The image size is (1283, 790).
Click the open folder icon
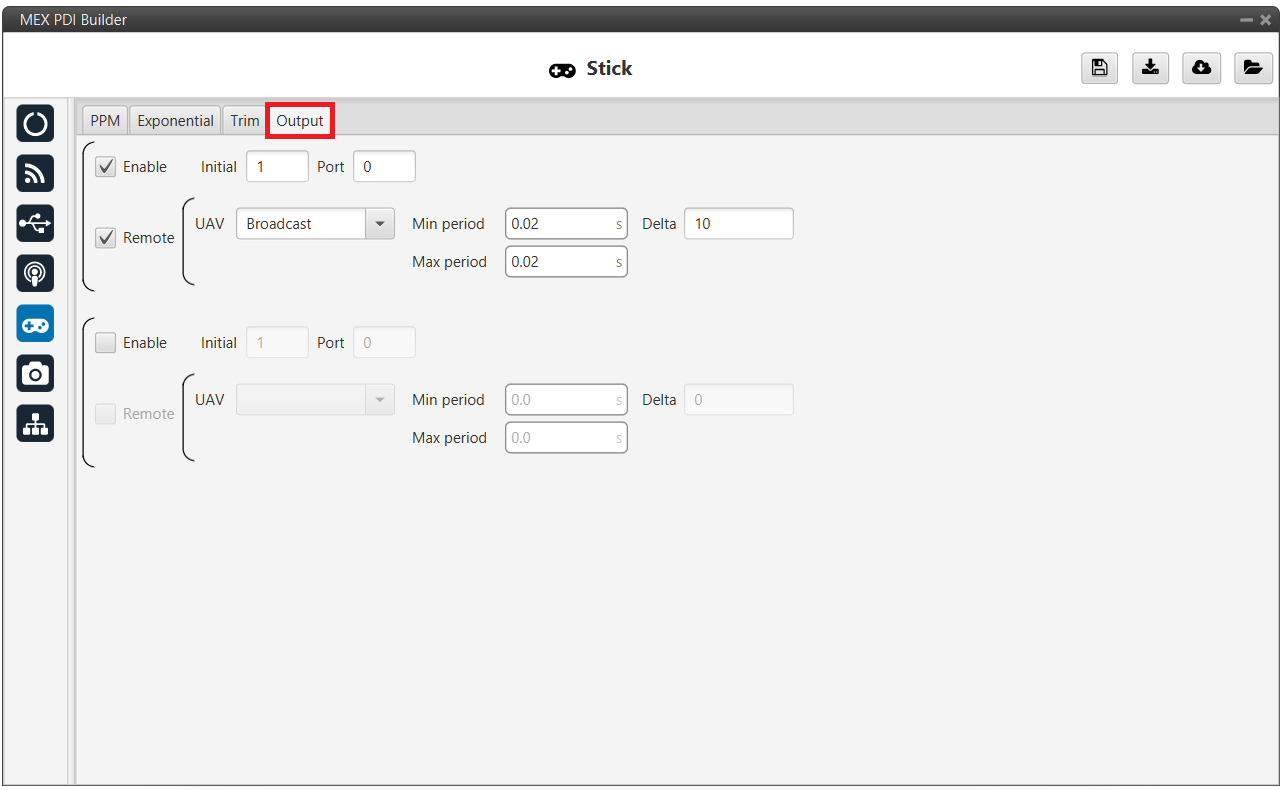click(x=1252, y=67)
